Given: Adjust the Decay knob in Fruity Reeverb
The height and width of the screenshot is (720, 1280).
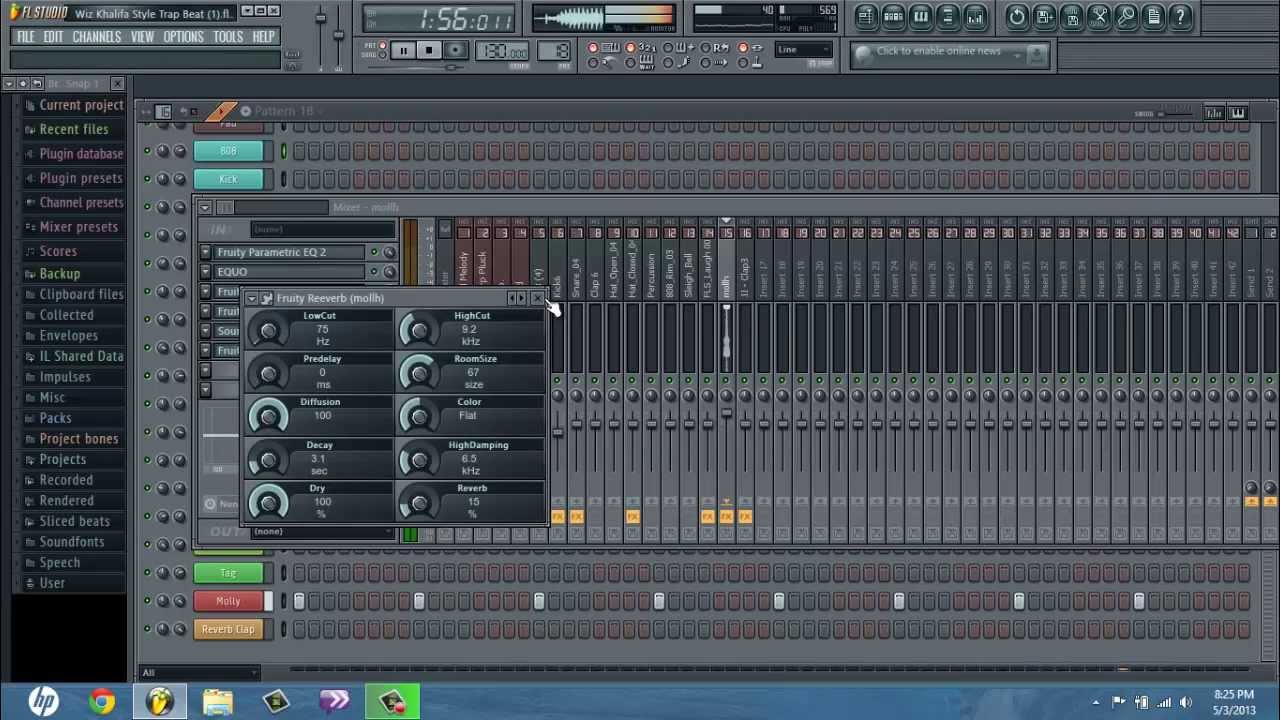Looking at the screenshot, I should pos(268,460).
